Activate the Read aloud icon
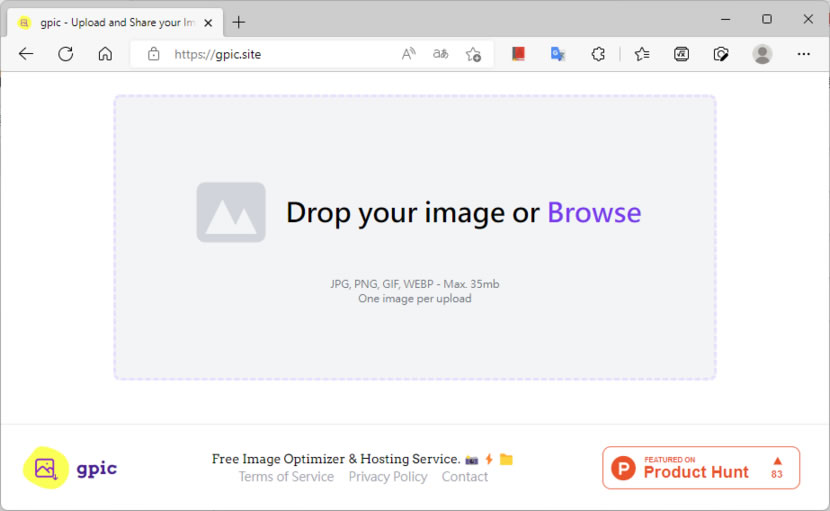This screenshot has height=511, width=830. click(408, 54)
